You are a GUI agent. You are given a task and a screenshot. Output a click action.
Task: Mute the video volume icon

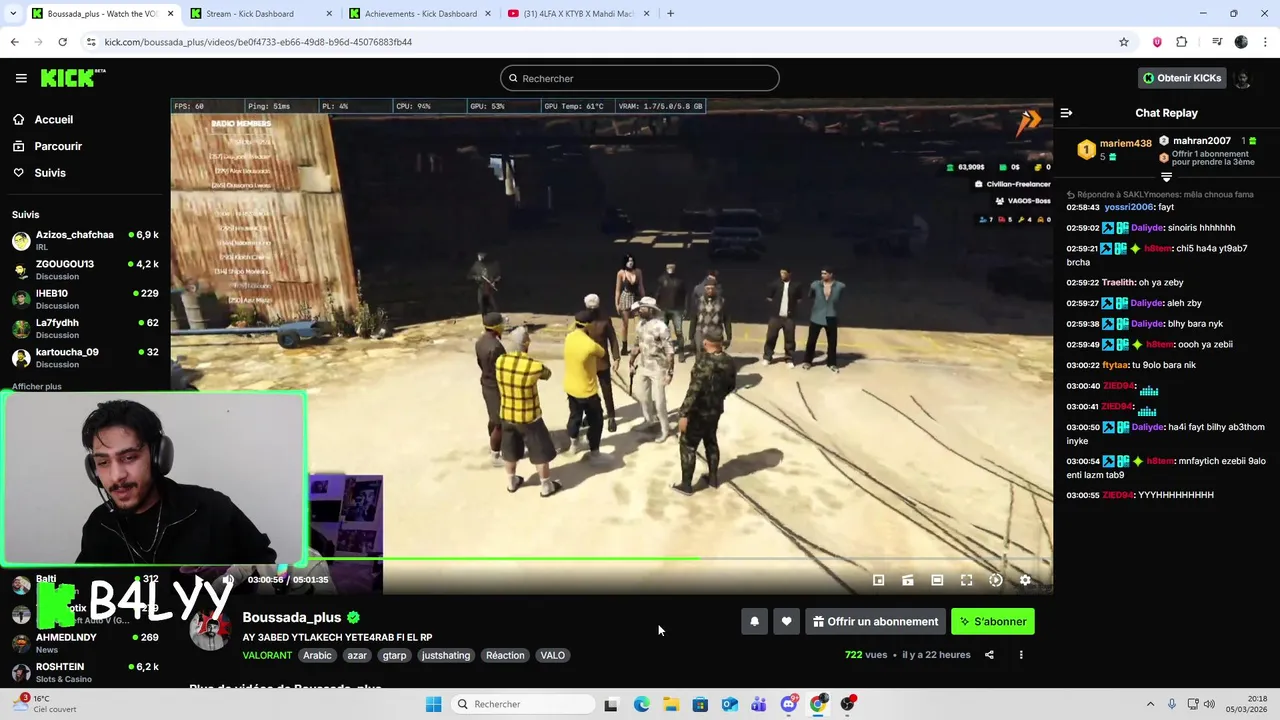click(228, 580)
